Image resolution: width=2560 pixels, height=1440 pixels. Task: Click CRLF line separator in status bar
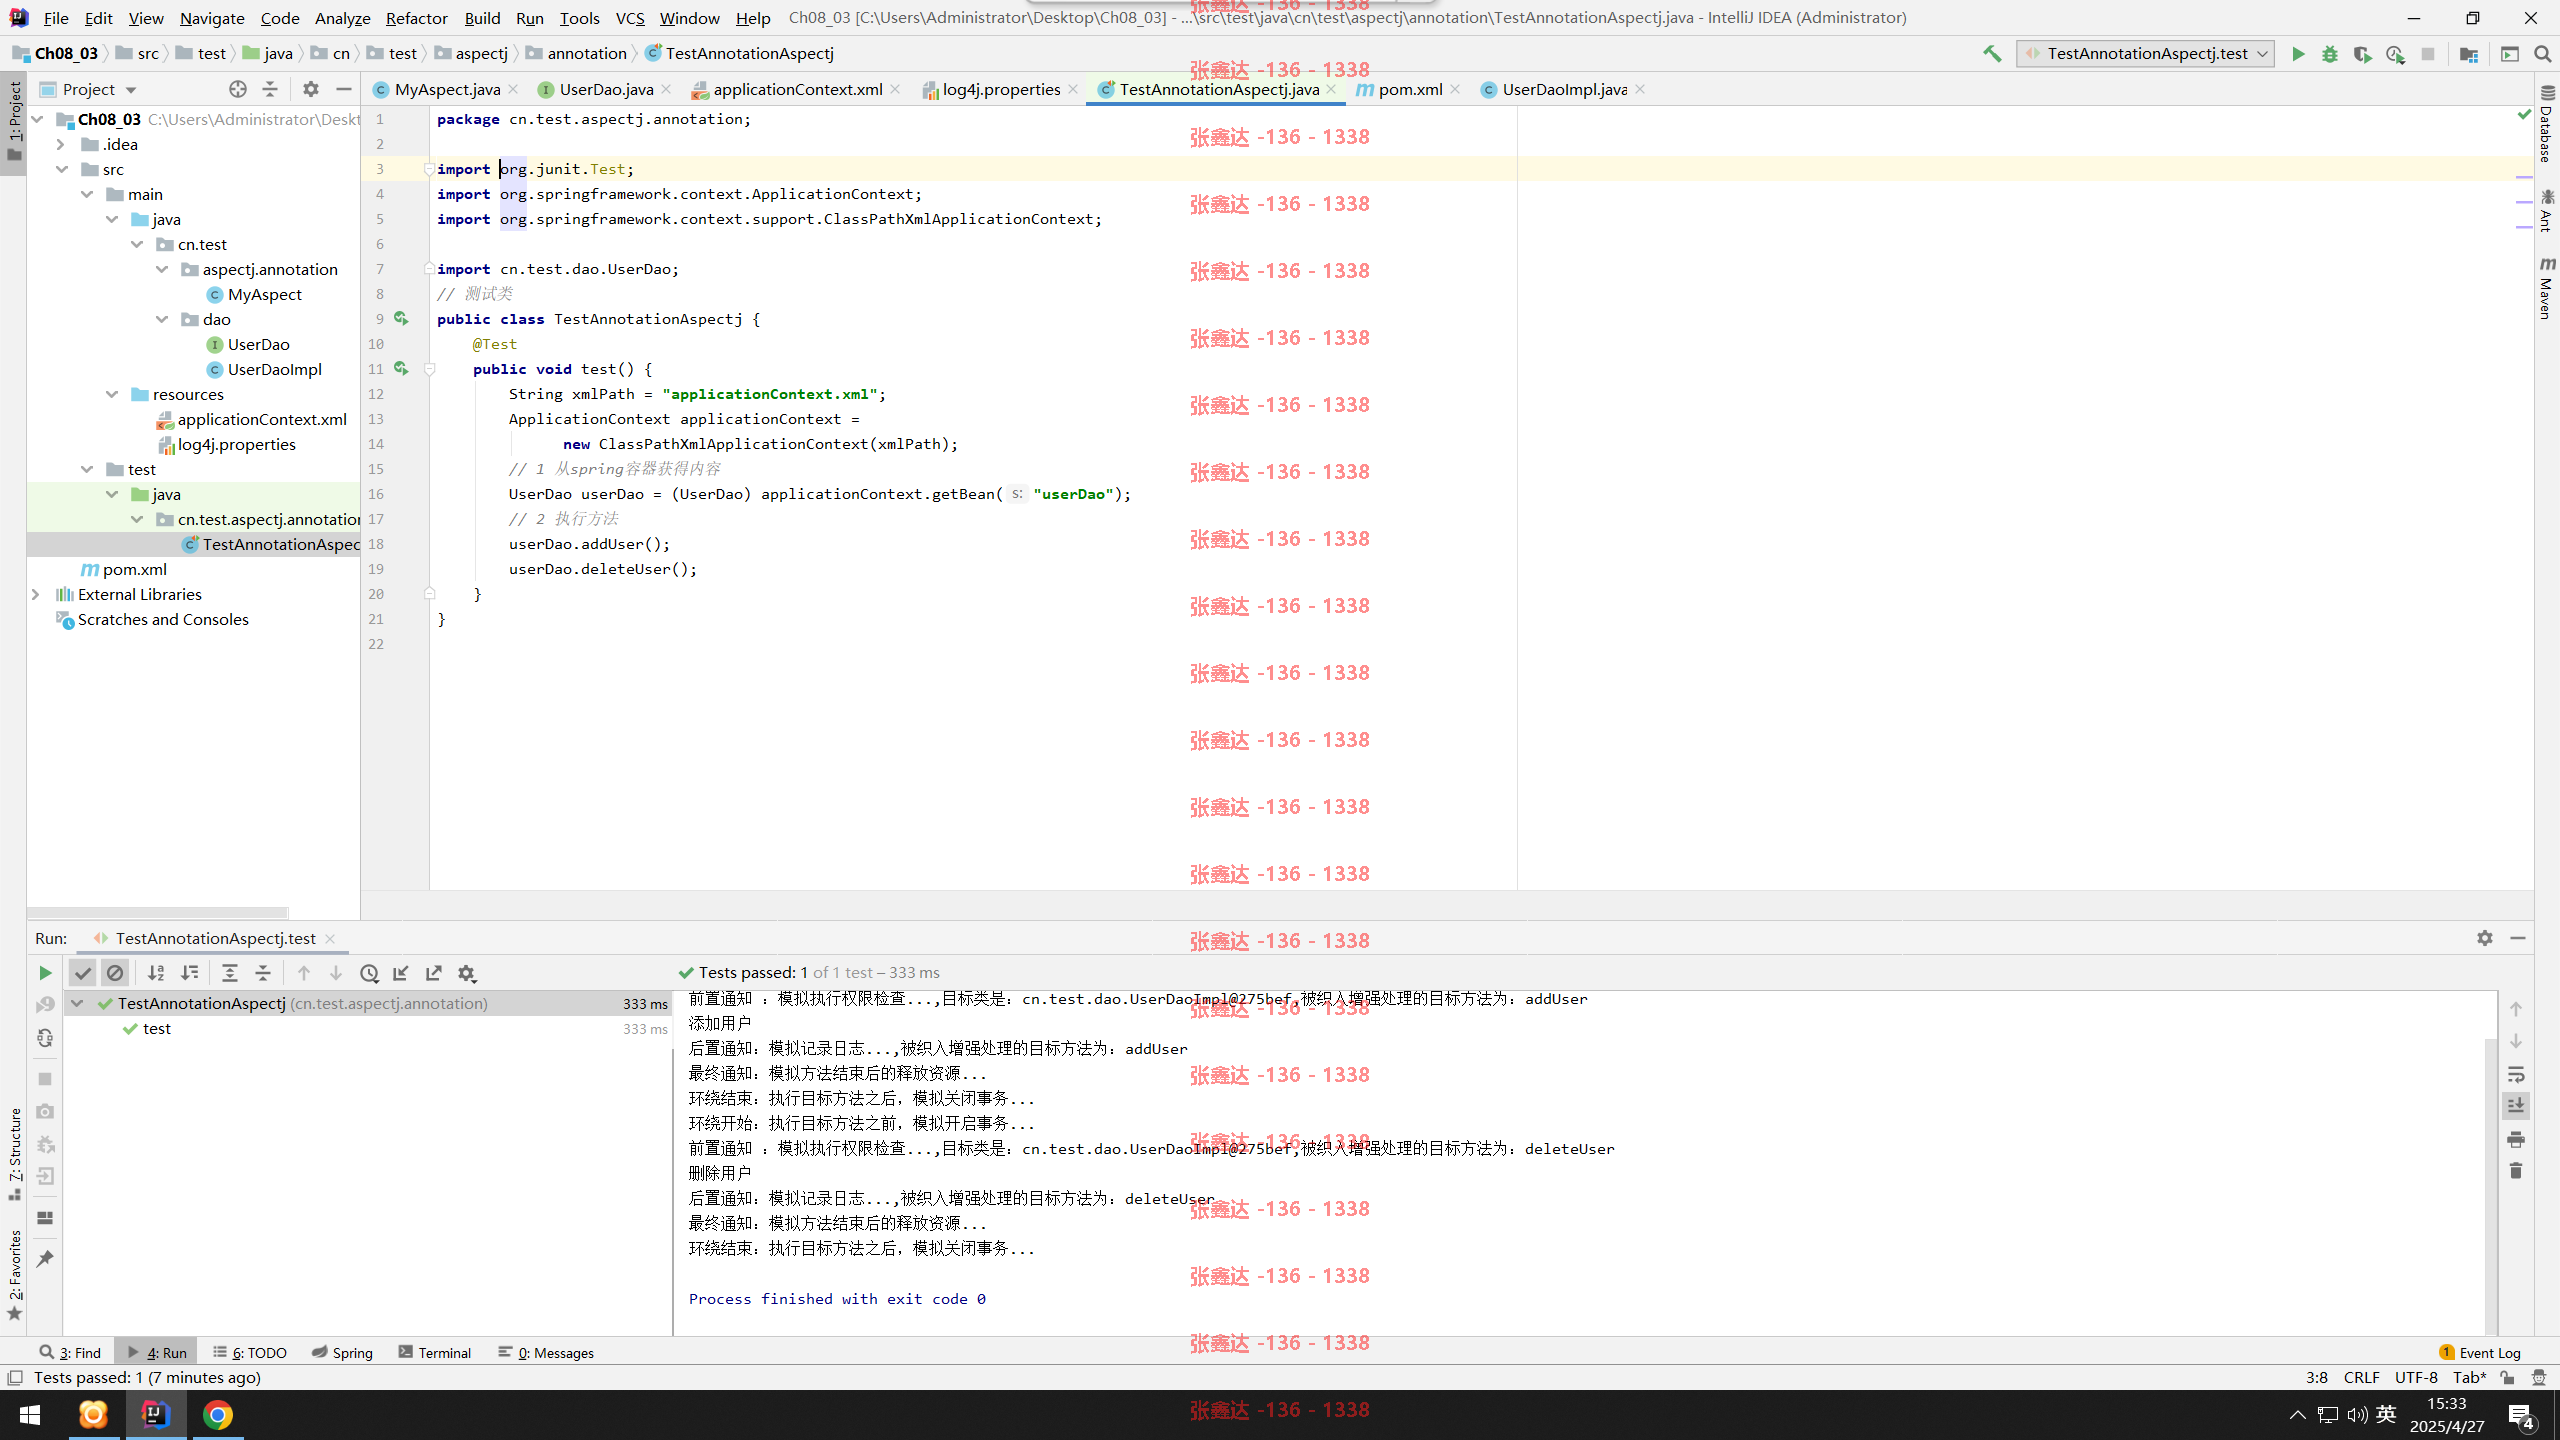point(2361,1377)
